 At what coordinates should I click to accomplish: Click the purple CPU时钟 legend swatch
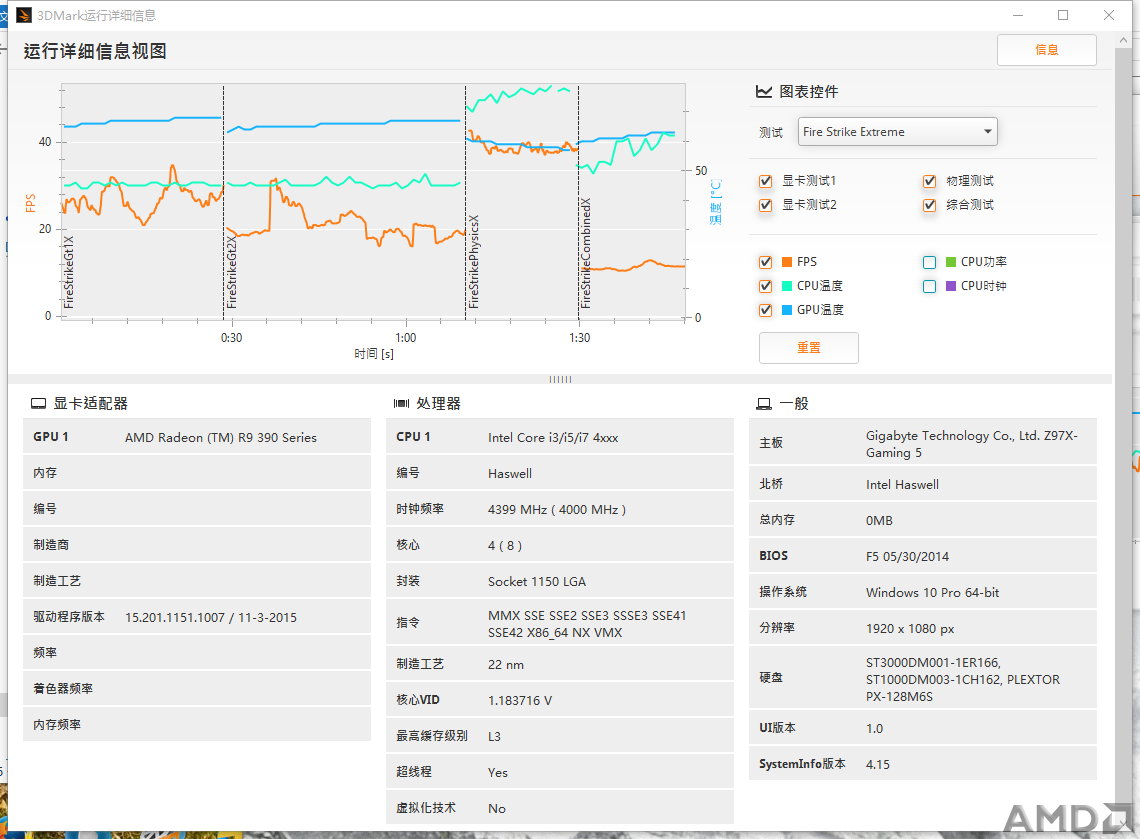(951, 286)
